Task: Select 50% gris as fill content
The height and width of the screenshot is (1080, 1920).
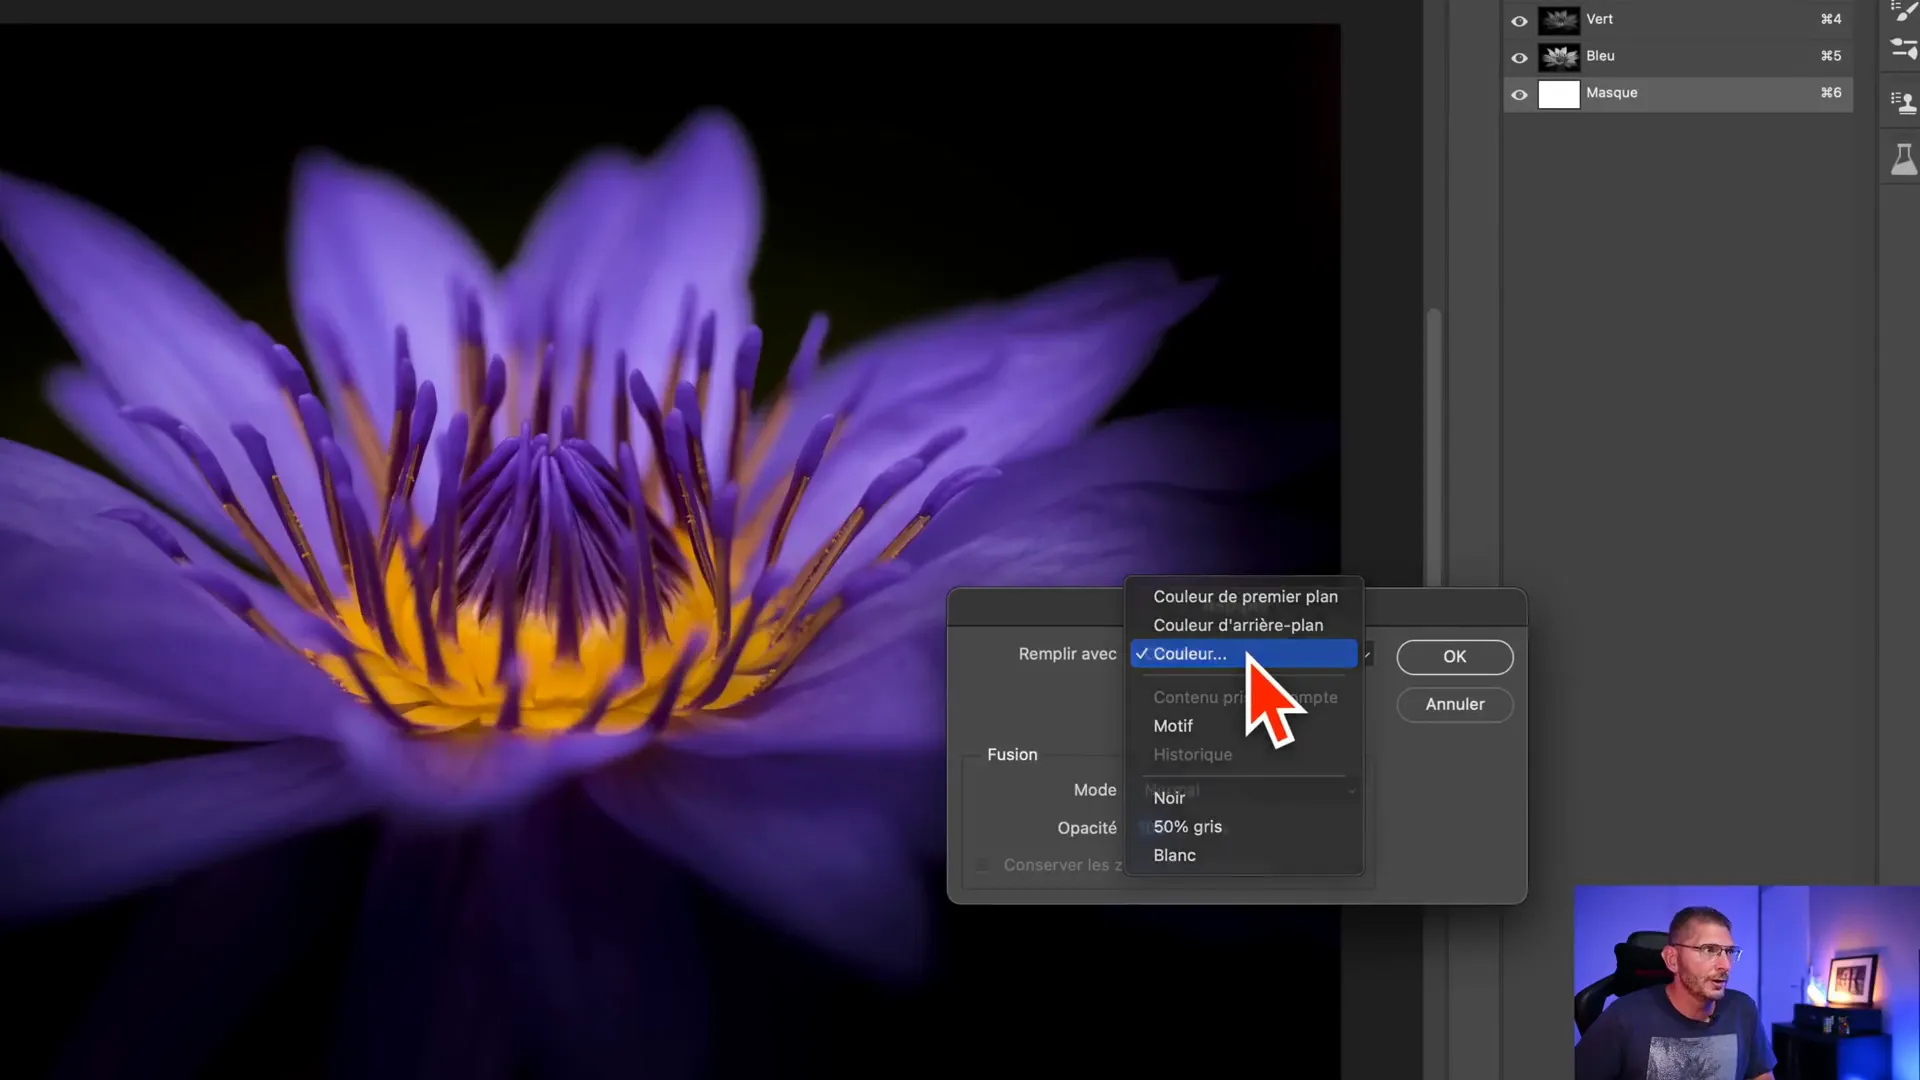Action: pos(1245,827)
